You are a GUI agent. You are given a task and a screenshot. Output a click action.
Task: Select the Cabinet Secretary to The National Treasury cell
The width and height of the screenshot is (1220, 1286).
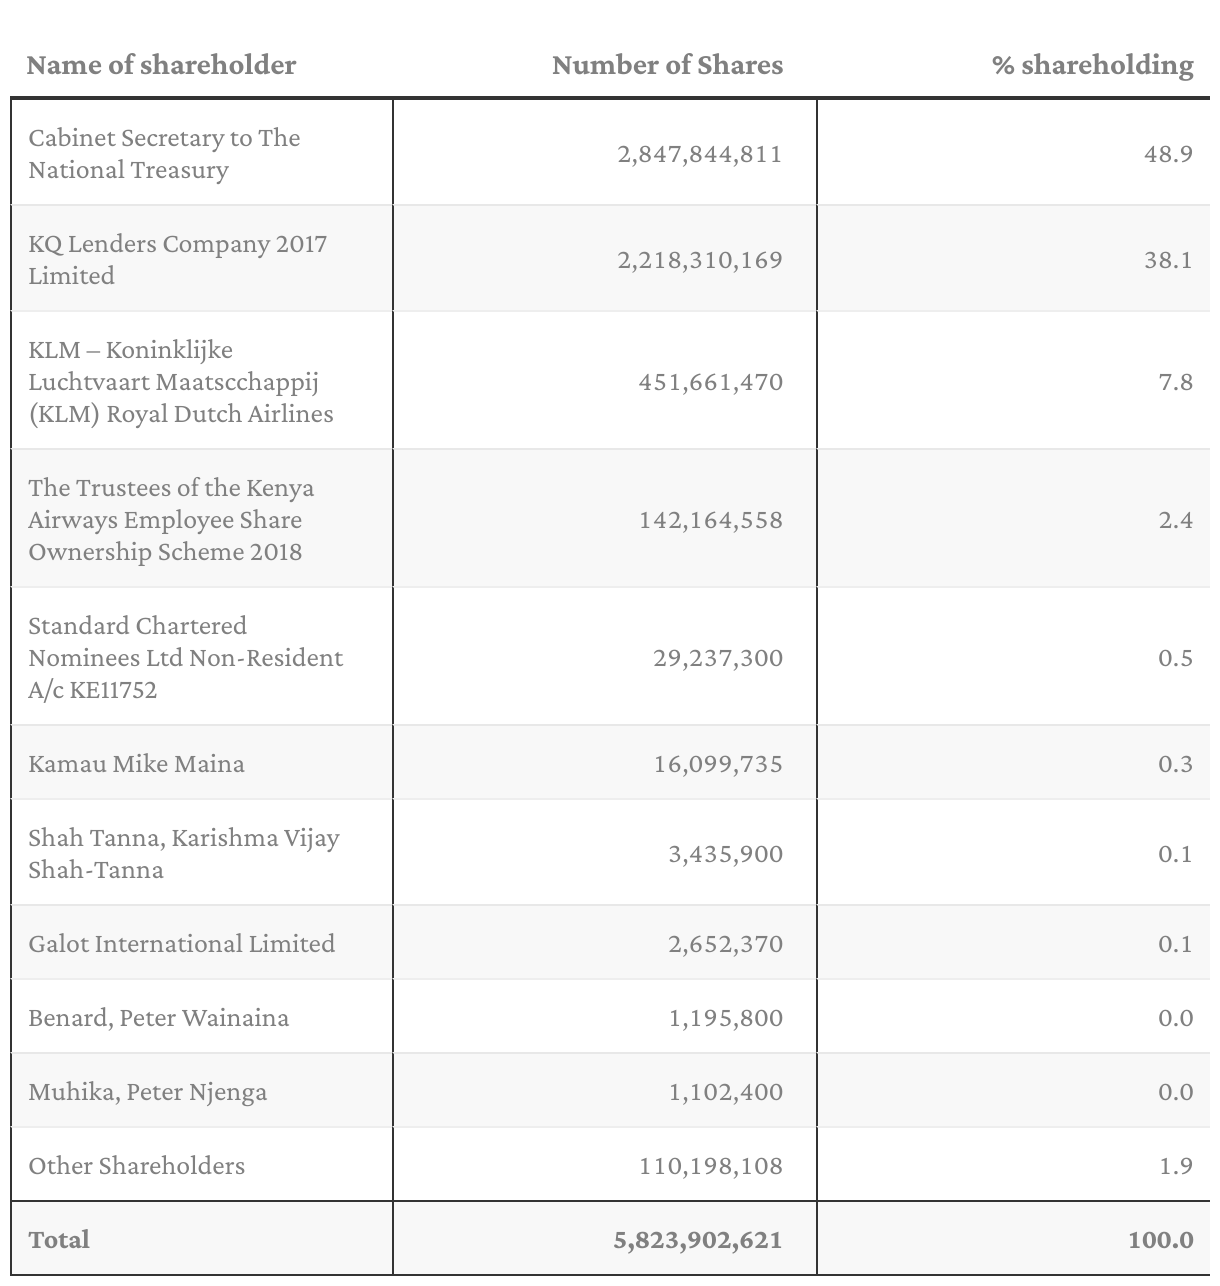[164, 154]
